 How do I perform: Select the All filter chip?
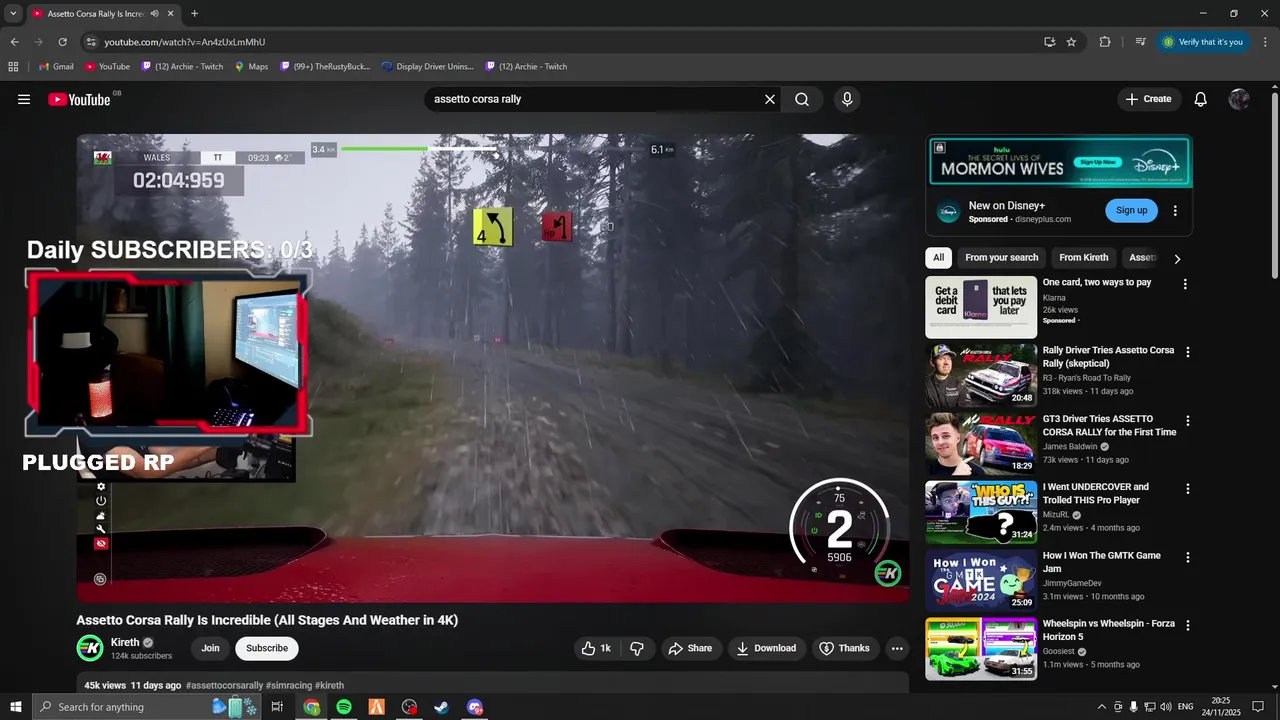coord(938,257)
